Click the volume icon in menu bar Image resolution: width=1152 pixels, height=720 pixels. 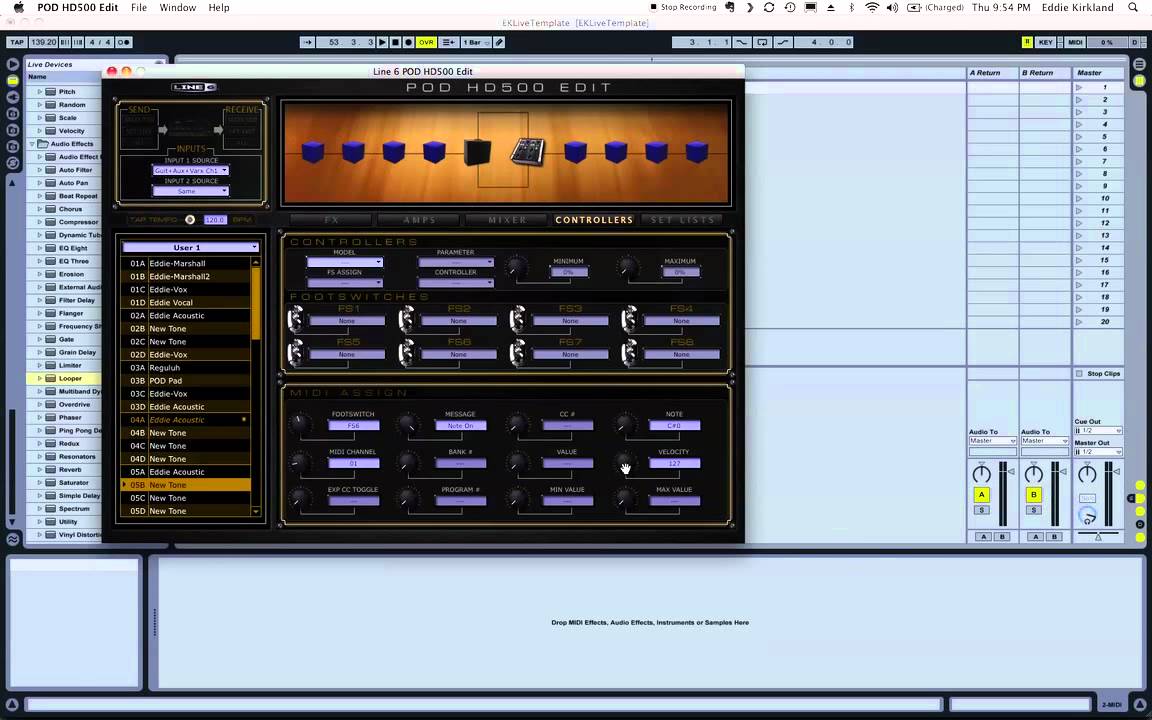892,7
